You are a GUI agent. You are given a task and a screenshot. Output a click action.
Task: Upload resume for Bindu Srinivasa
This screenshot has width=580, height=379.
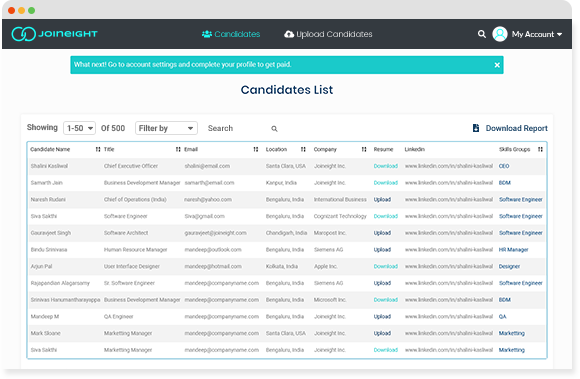pyautogui.click(x=382, y=250)
